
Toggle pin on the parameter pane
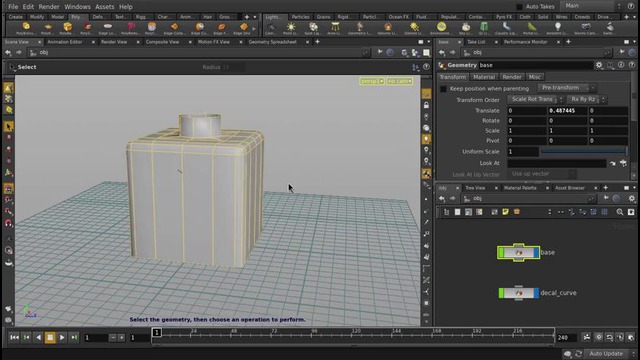[x=622, y=52]
